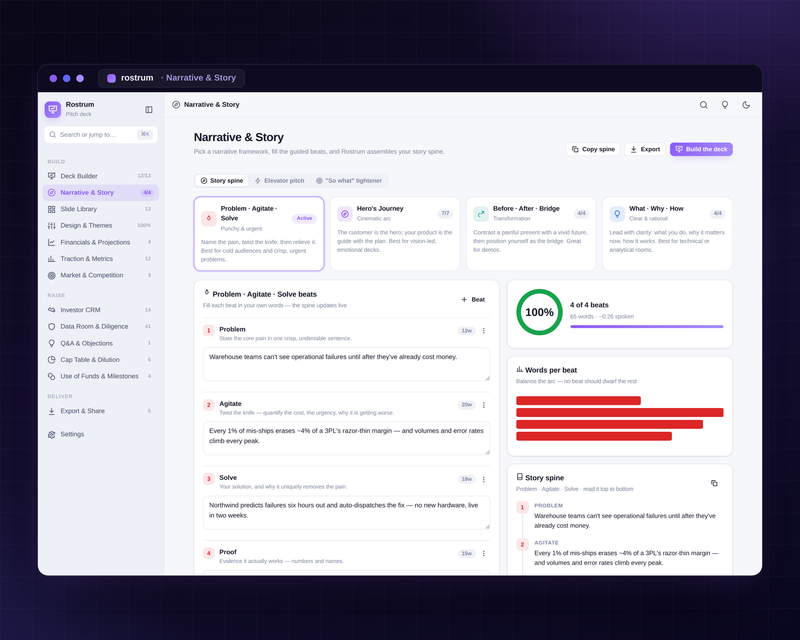Click the compass icon on Hero's Journey card
The image size is (800, 640).
coord(345,214)
